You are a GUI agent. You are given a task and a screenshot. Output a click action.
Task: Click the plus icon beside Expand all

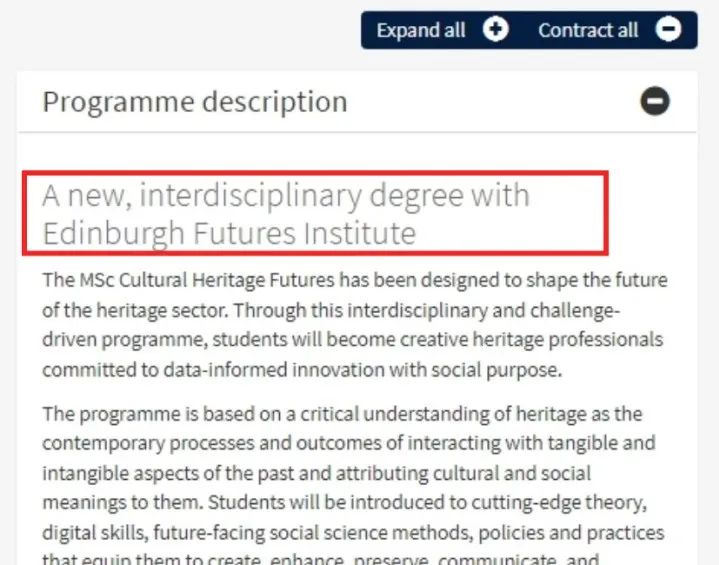(x=495, y=30)
